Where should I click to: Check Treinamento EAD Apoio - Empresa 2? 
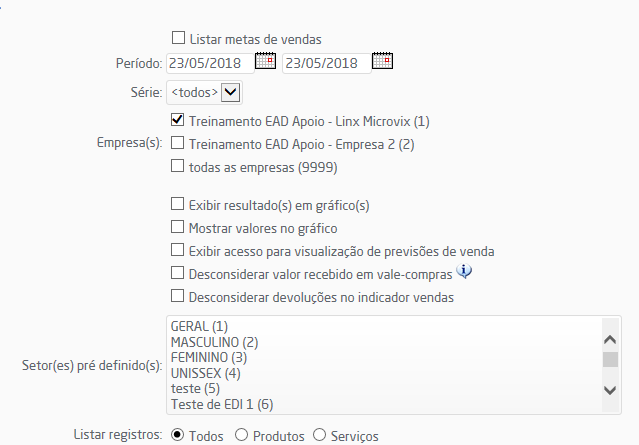[x=177, y=143]
